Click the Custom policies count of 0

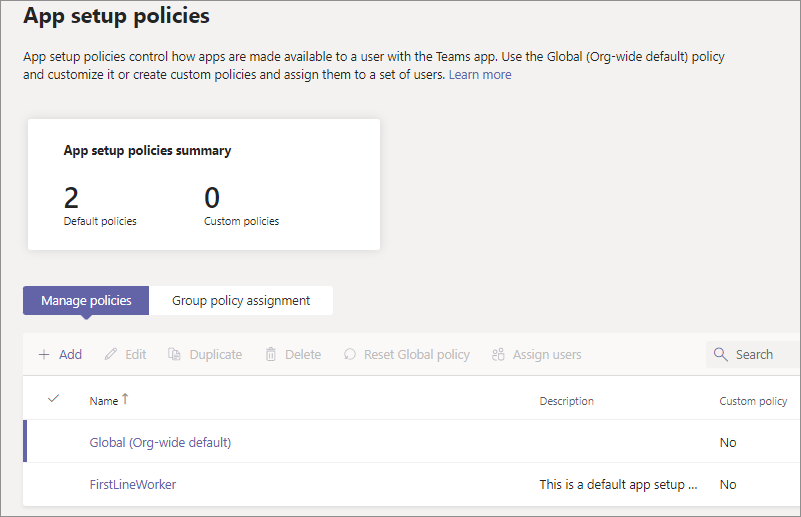pos(212,198)
